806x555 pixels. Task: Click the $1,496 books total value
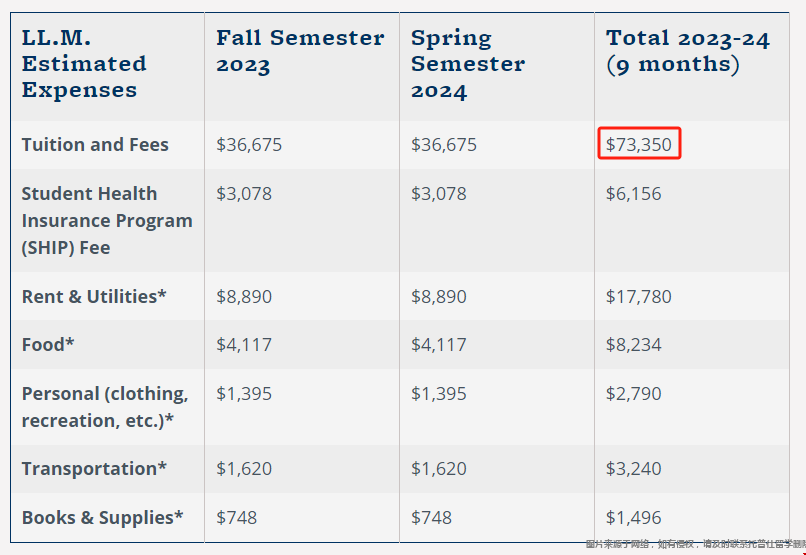[x=633, y=517]
